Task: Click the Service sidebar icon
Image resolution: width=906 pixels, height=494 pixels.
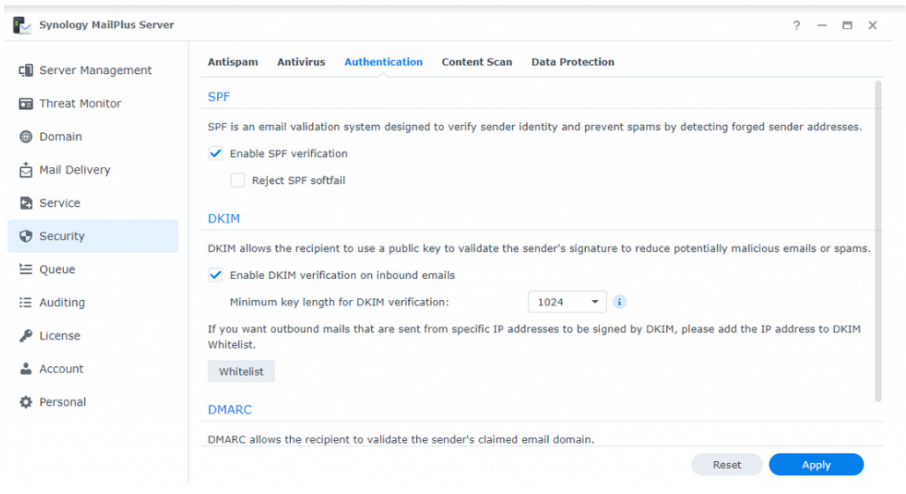Action: click(x=25, y=203)
